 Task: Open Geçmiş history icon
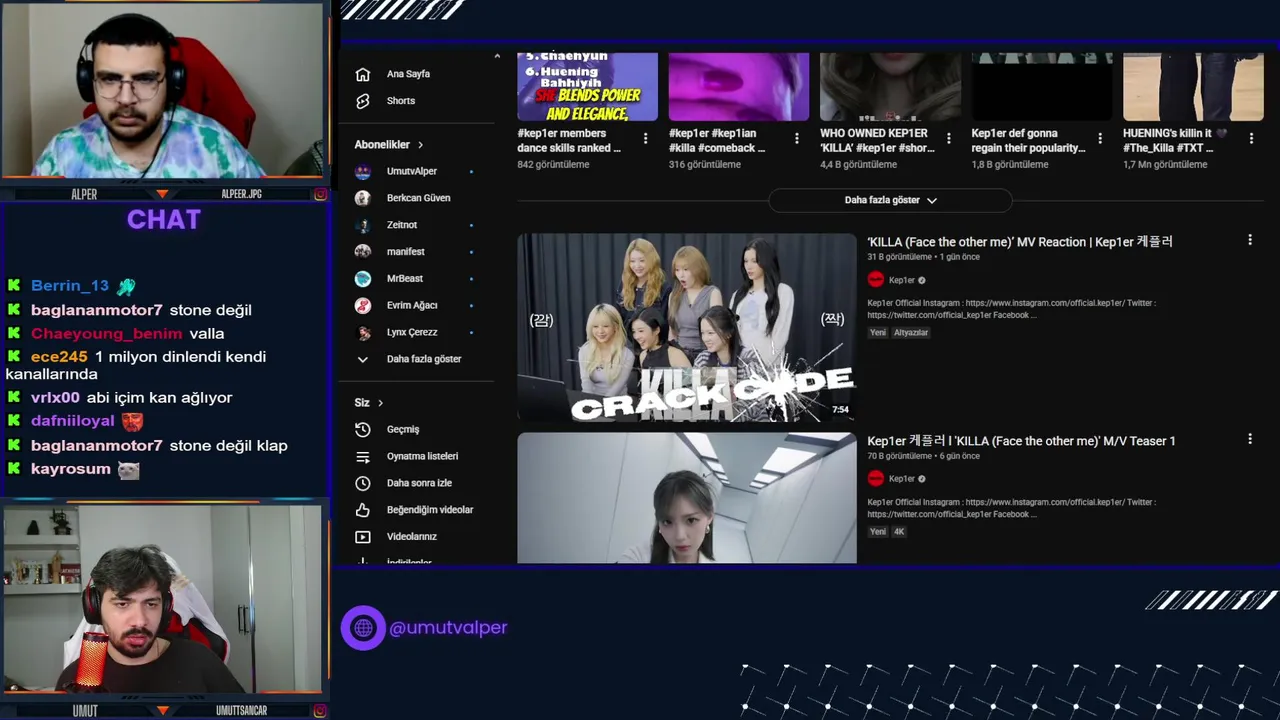[x=363, y=429]
